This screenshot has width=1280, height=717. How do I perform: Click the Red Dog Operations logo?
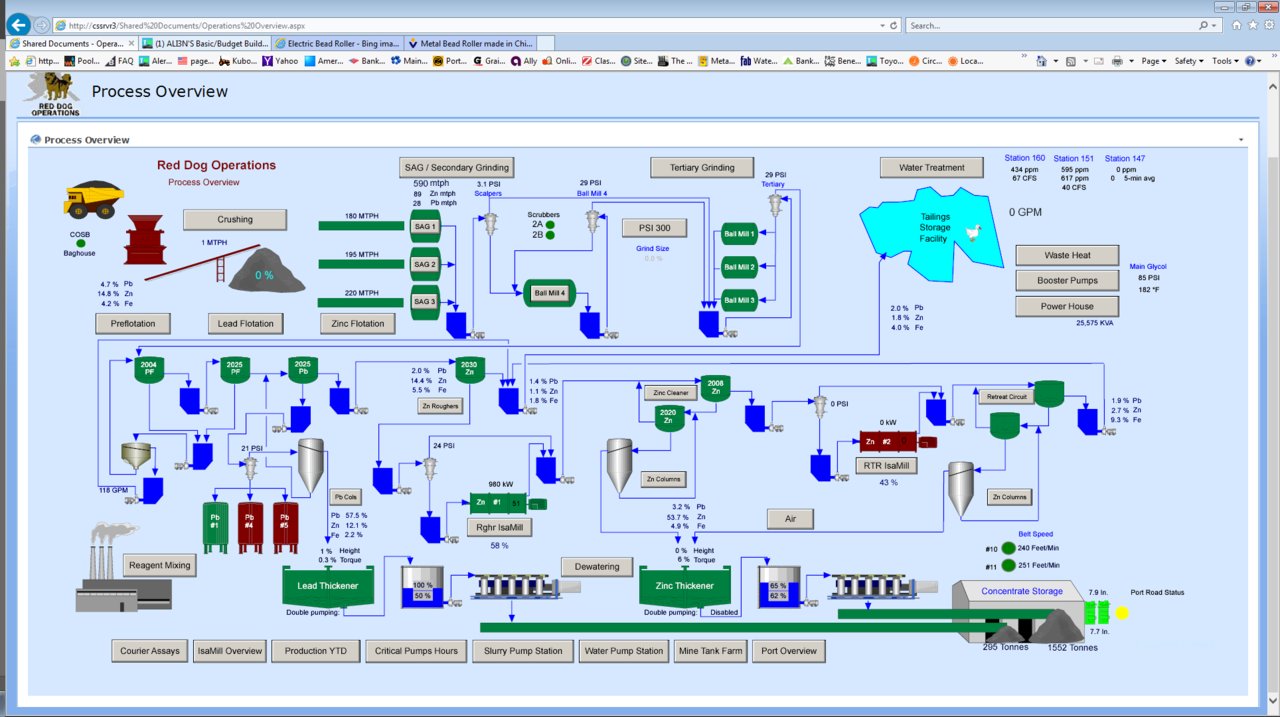click(x=54, y=93)
